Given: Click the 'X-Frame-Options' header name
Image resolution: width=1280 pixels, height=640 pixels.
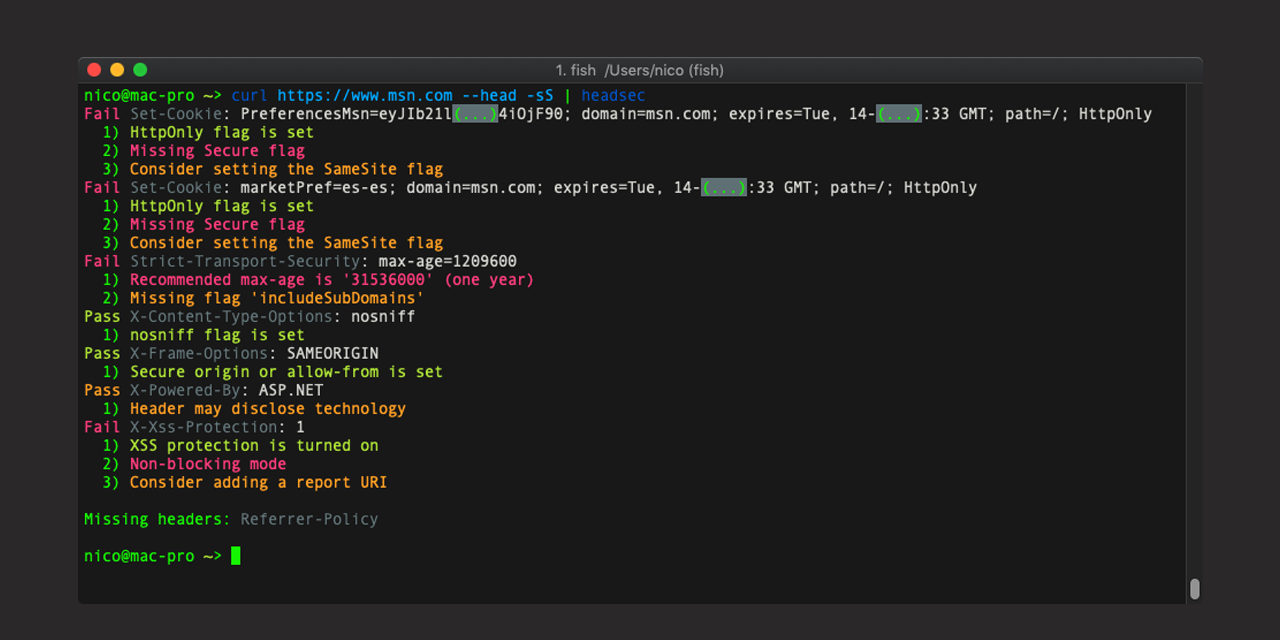Looking at the screenshot, I should (199, 353).
